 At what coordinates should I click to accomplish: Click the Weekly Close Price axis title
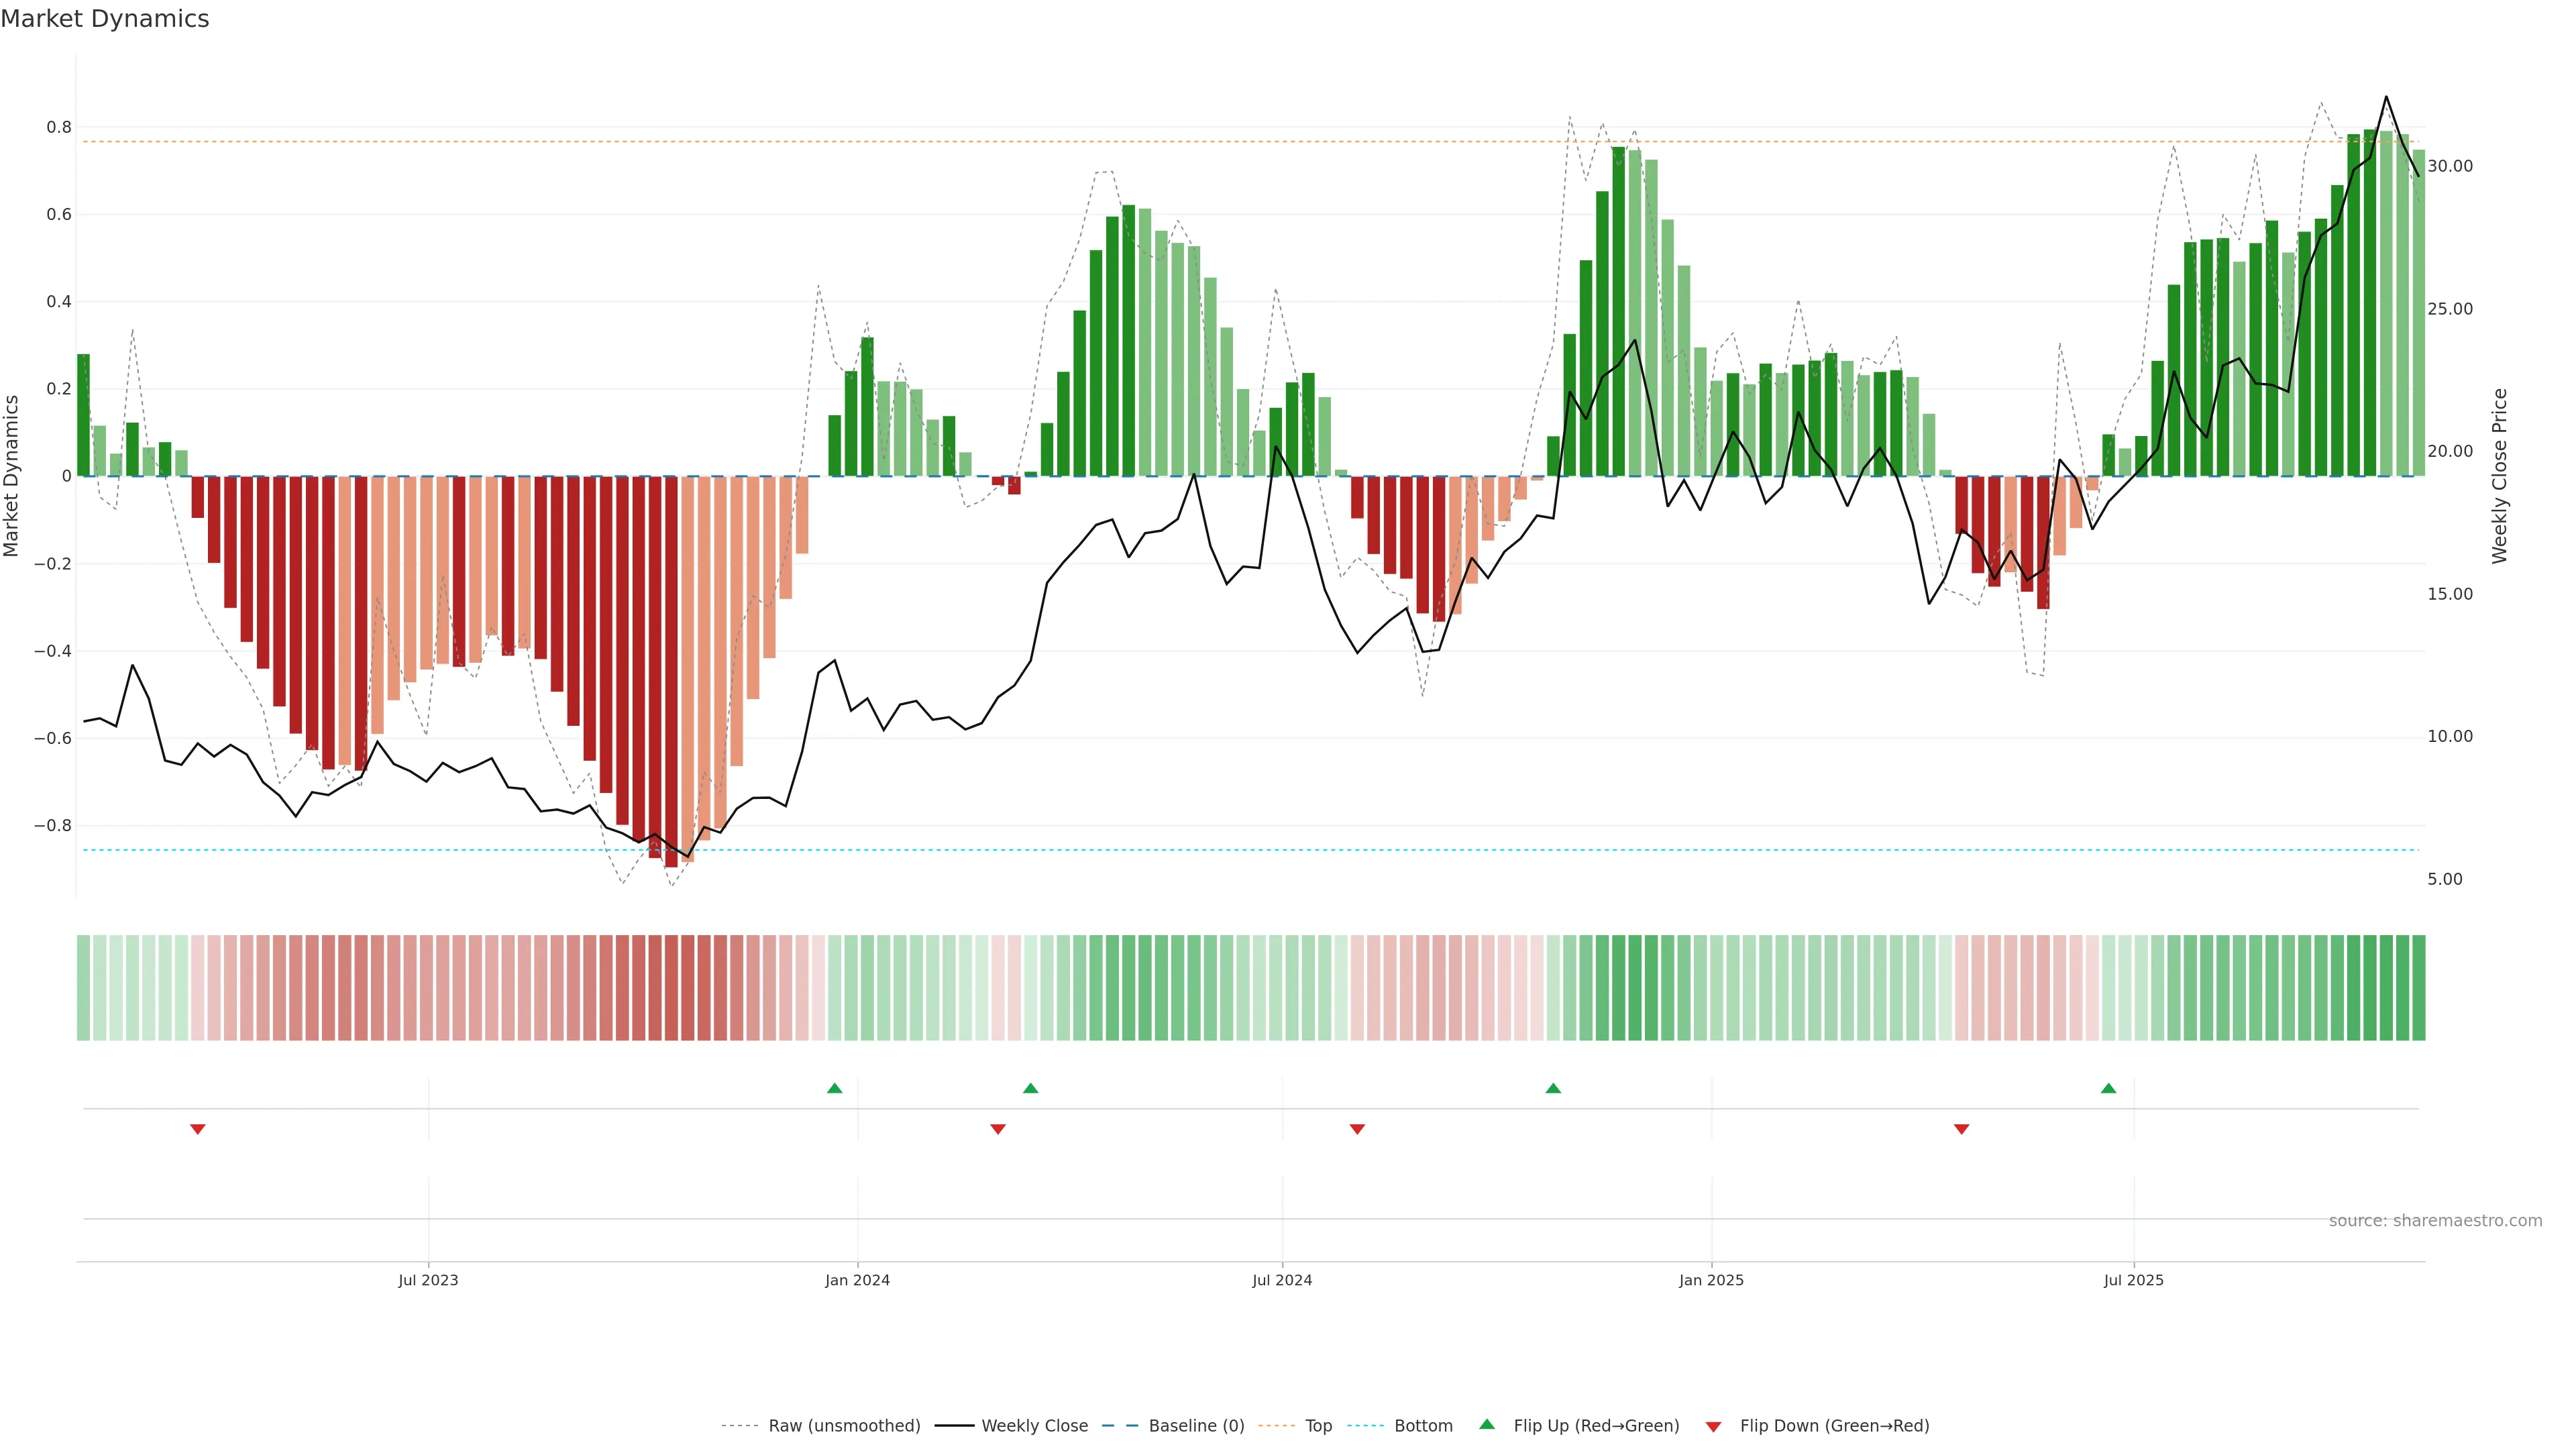(2500, 476)
